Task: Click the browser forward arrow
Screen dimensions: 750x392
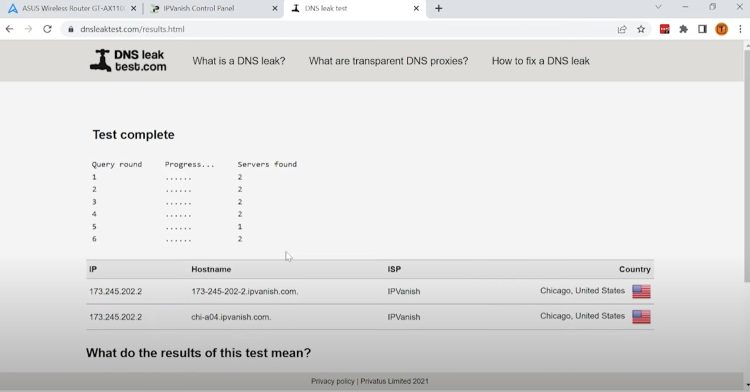Action: point(28,29)
